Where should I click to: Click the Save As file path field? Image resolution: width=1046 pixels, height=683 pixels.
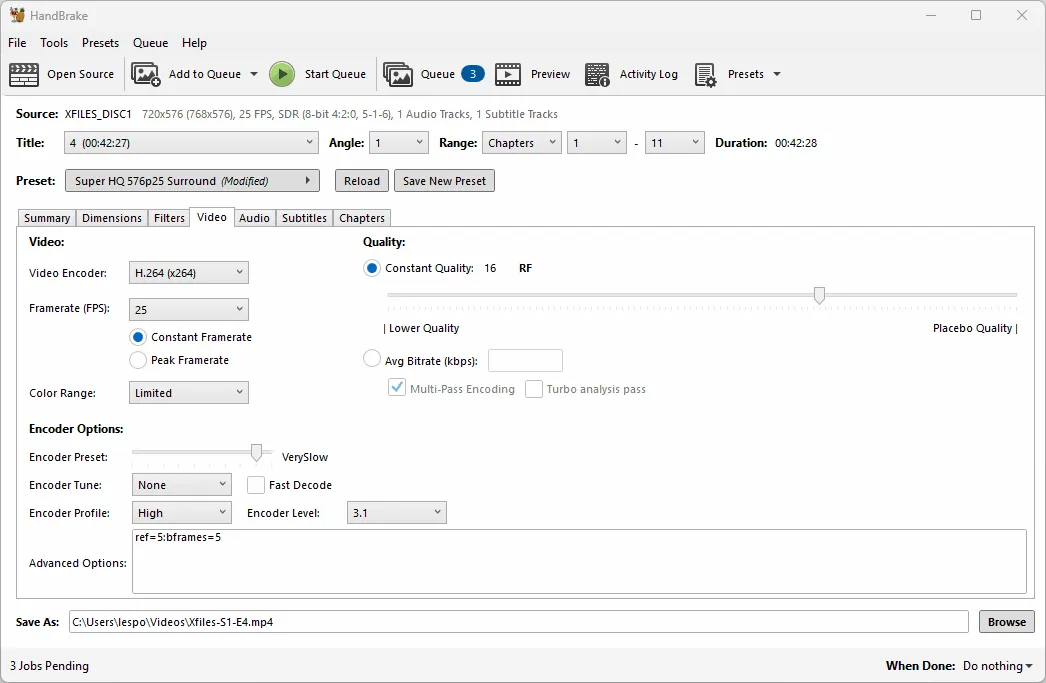(518, 622)
